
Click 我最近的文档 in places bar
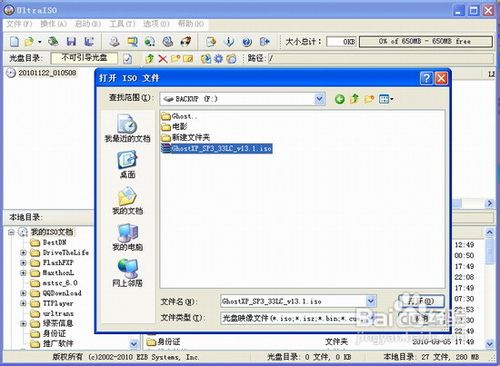(127, 128)
